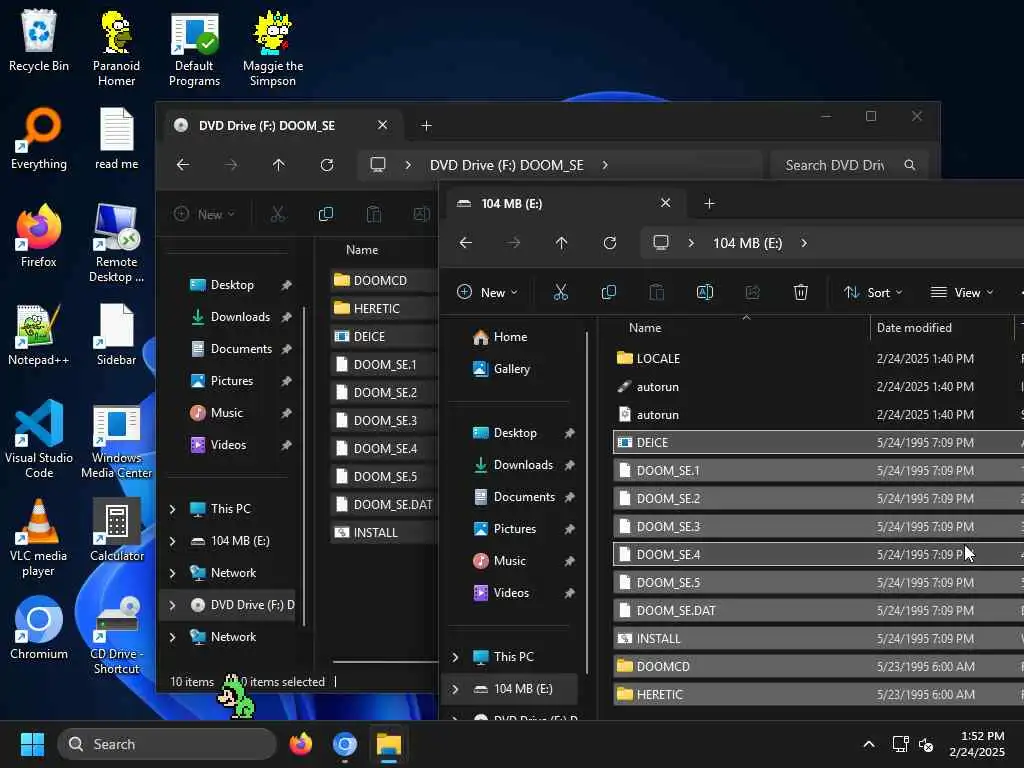Open Paranoid Homer desktop icon

pos(116,48)
